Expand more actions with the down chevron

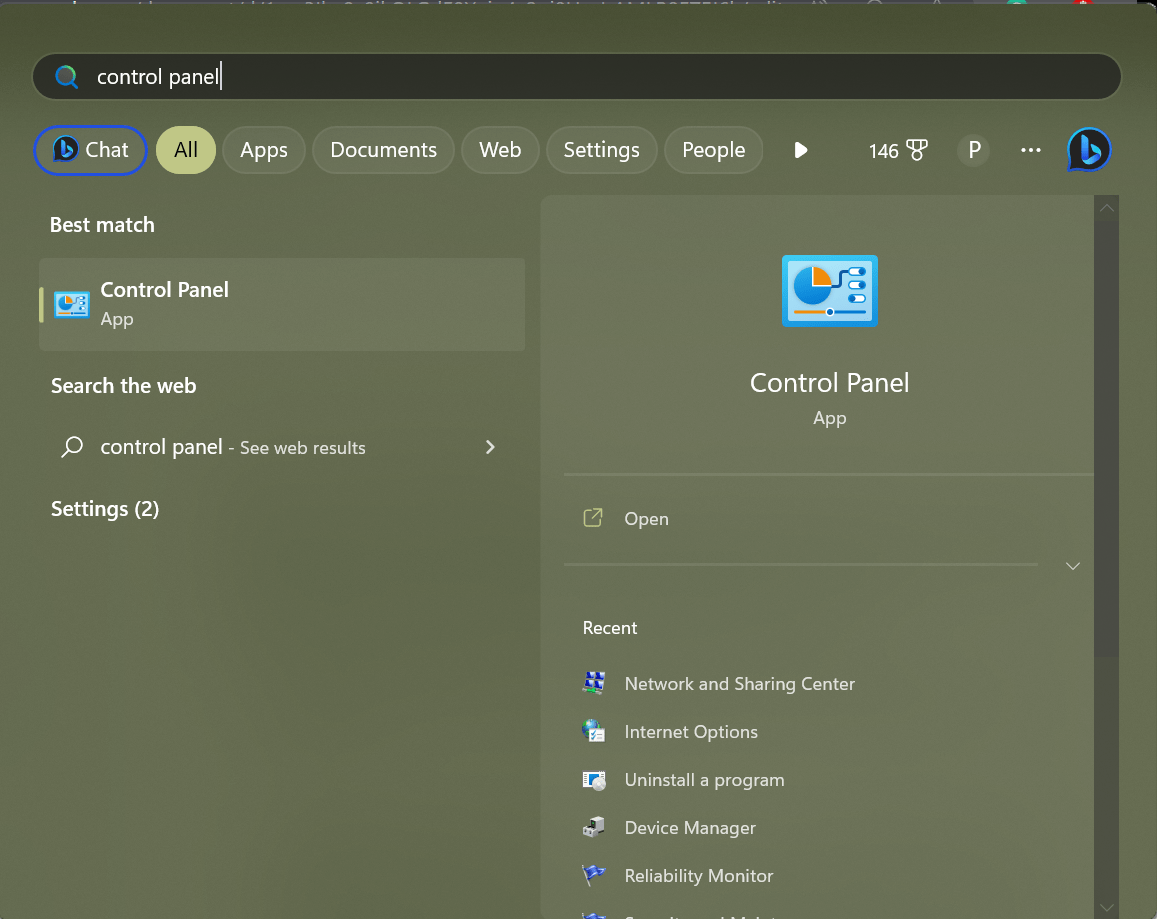tap(1073, 566)
